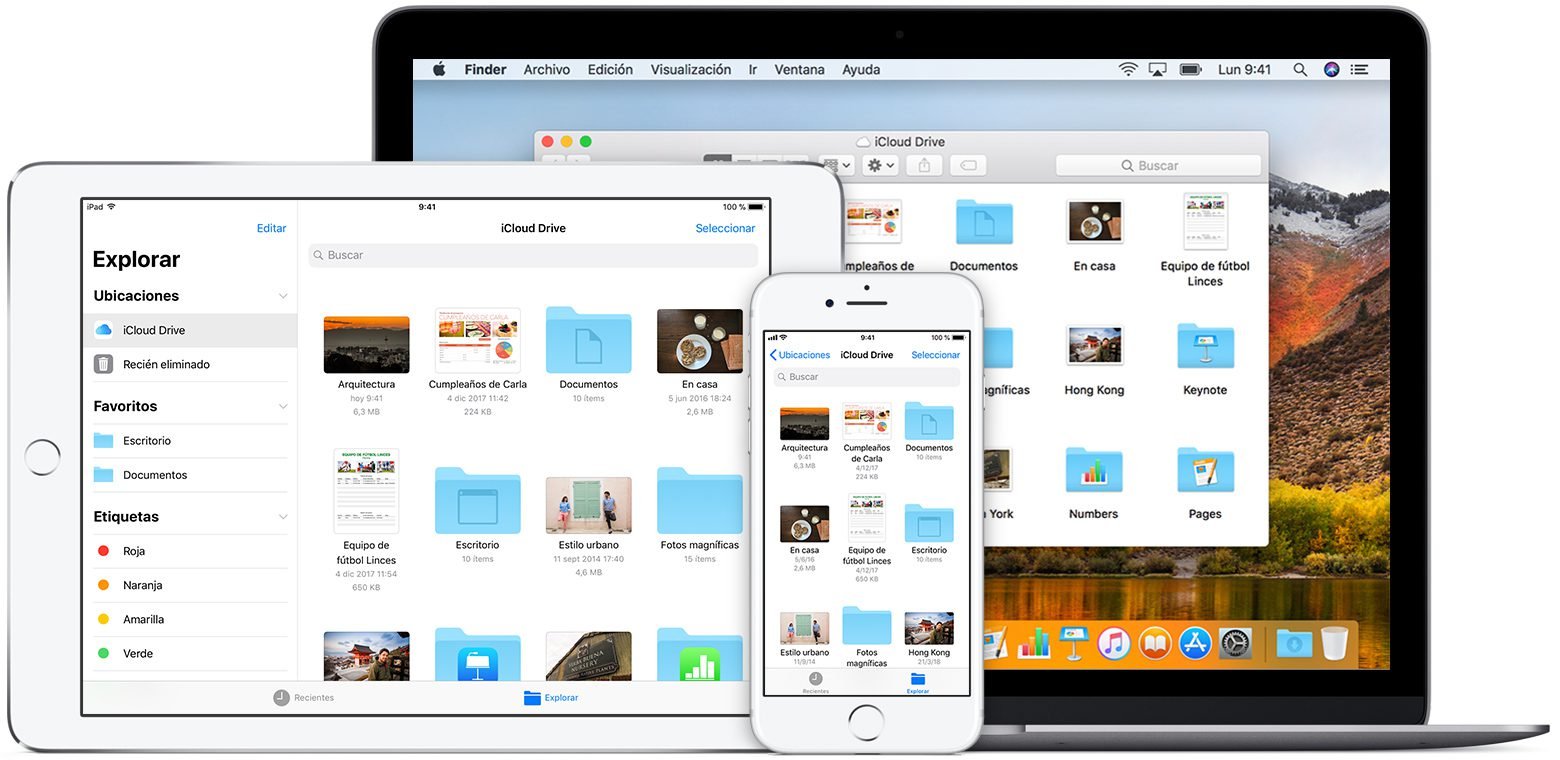Open System Preferences in the Dock

pyautogui.click(x=1236, y=642)
